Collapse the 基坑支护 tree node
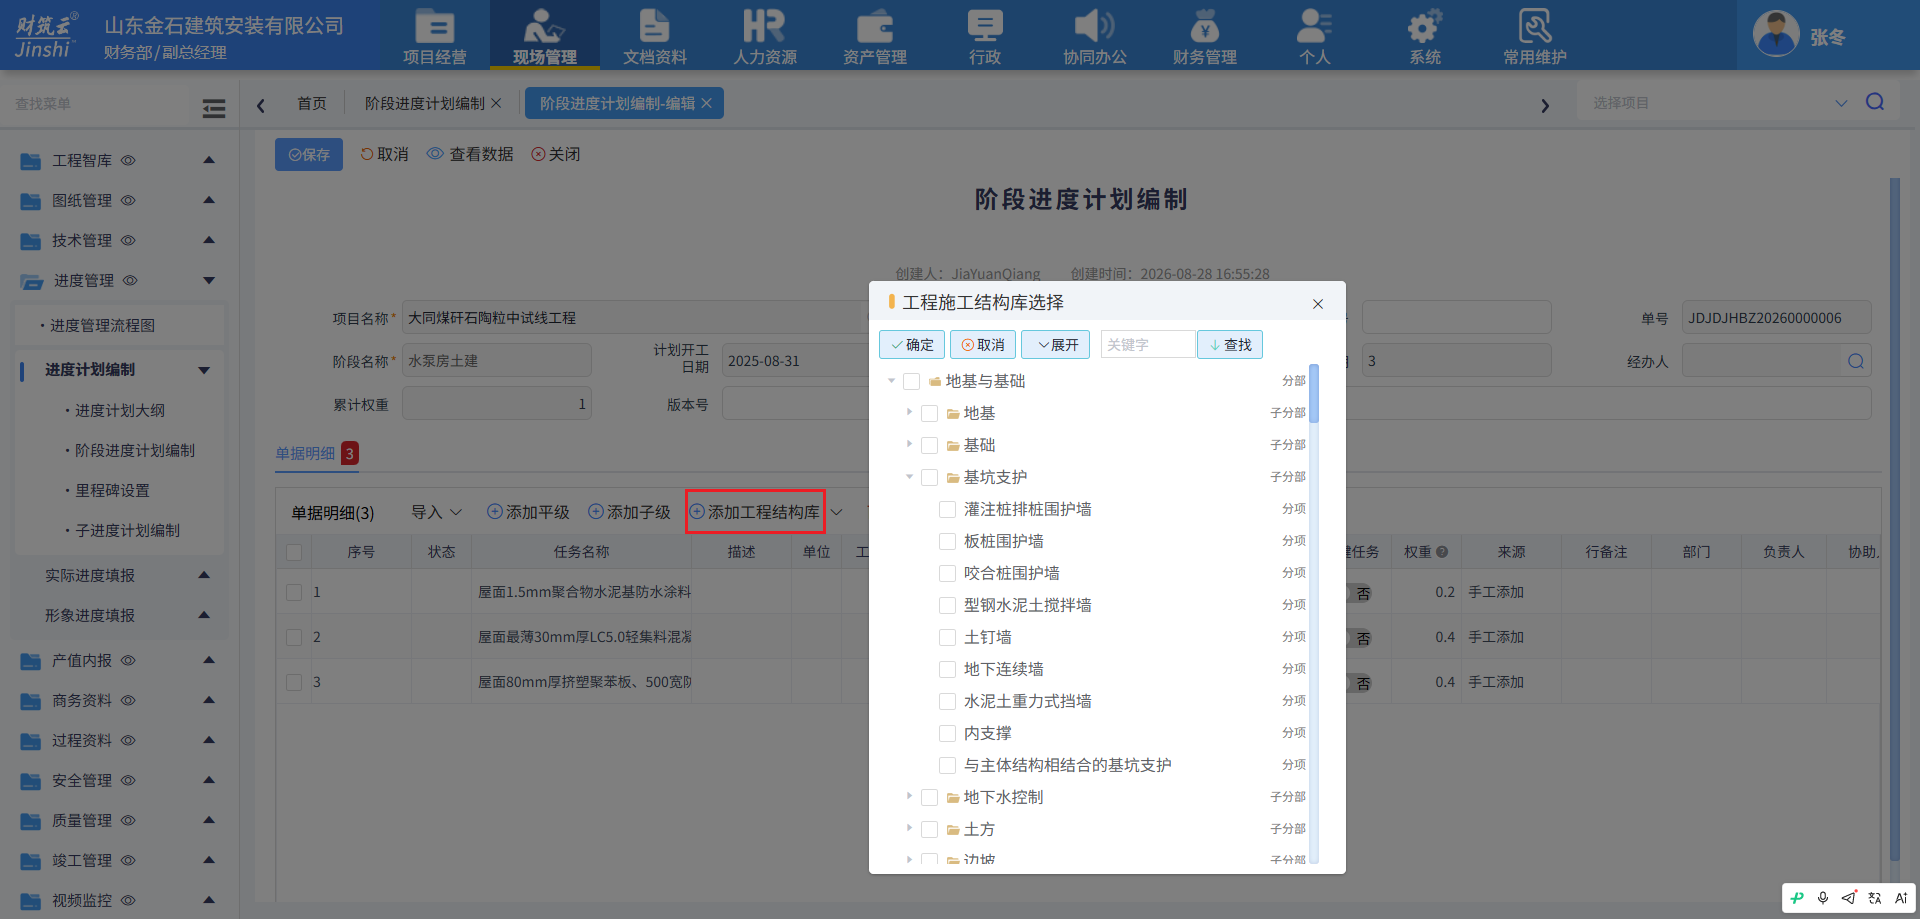Viewport: 1920px width, 919px height. click(x=909, y=477)
